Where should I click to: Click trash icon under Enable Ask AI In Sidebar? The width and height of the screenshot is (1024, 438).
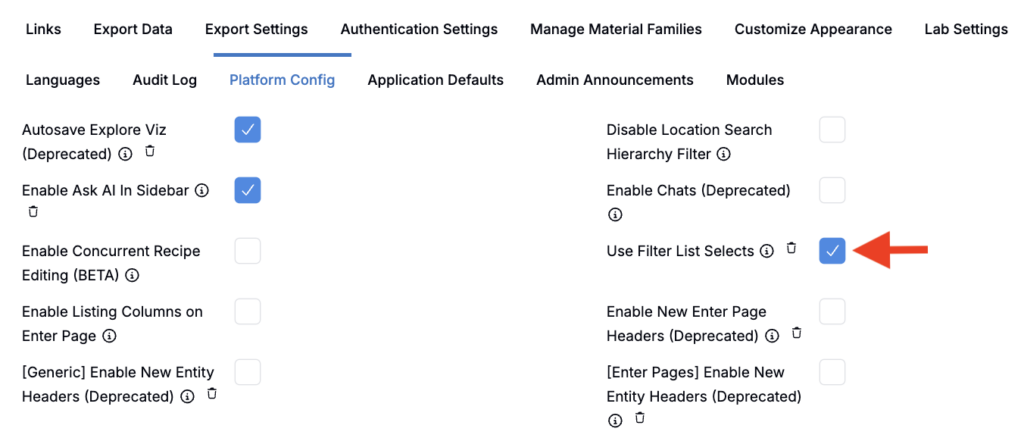click(32, 212)
